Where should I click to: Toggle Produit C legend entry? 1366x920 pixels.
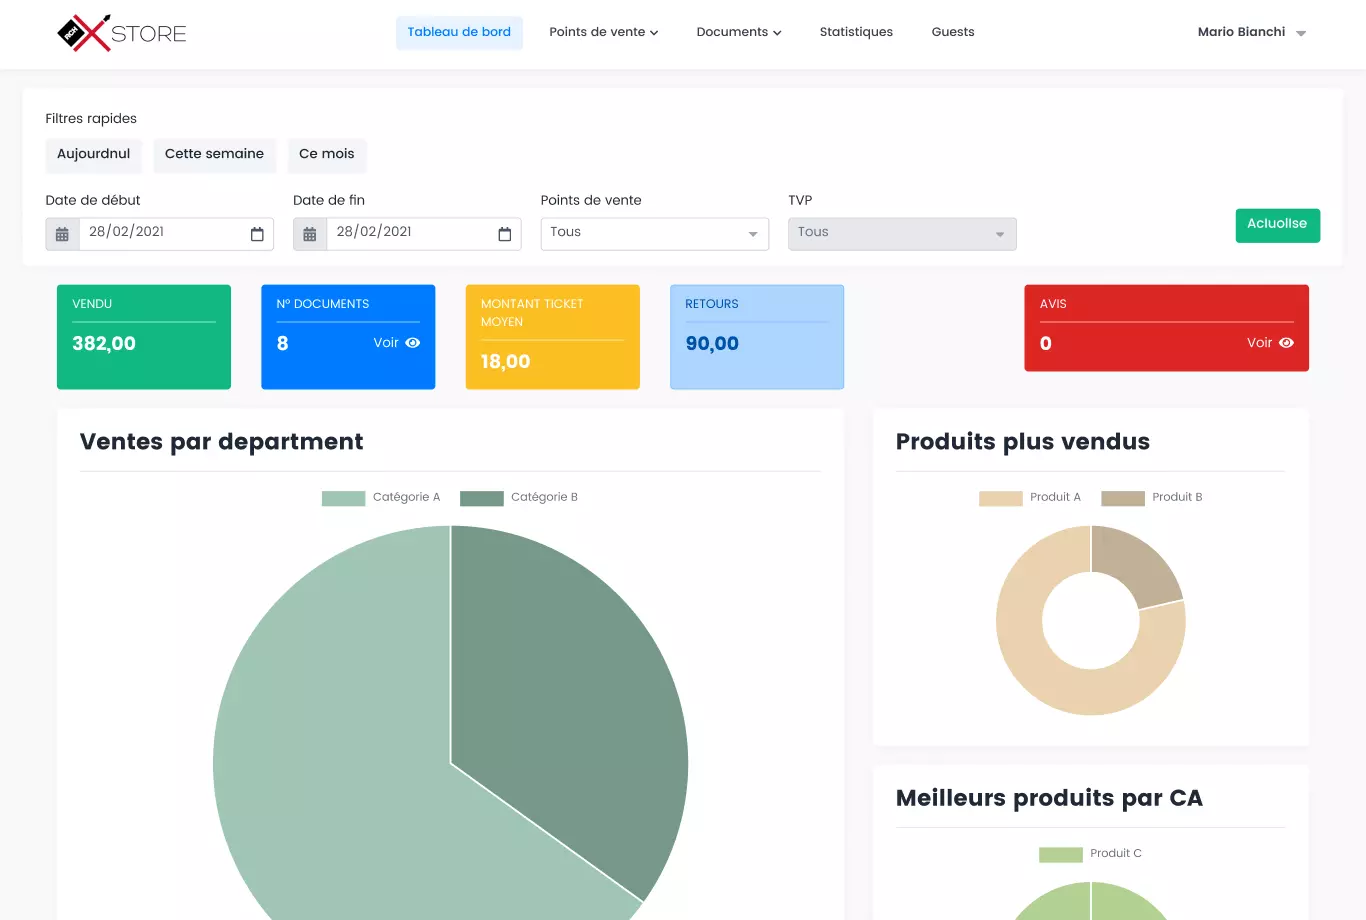1090,854
